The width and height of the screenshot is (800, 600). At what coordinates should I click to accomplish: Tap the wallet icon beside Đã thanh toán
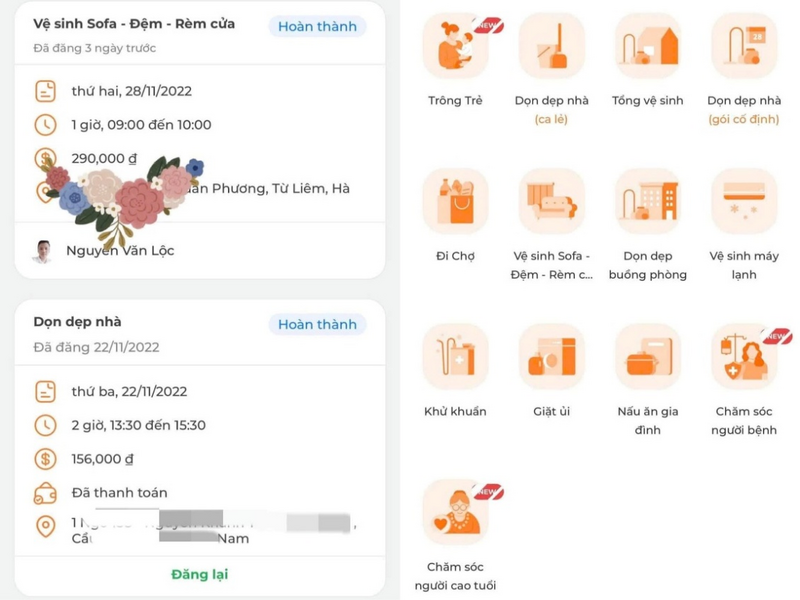tap(43, 492)
